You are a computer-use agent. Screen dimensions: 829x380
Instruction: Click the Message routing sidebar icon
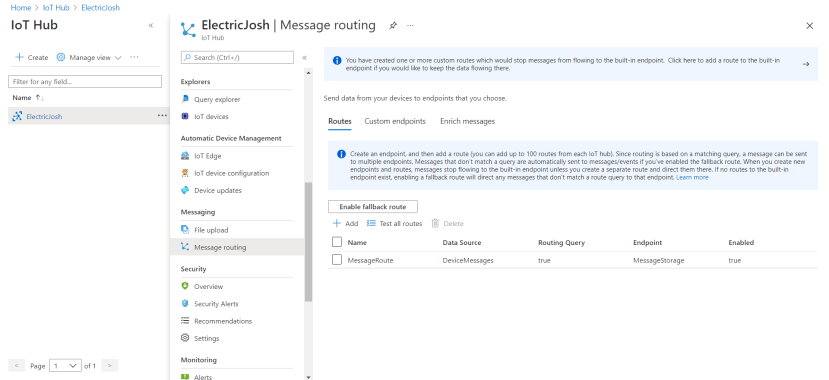click(x=185, y=247)
